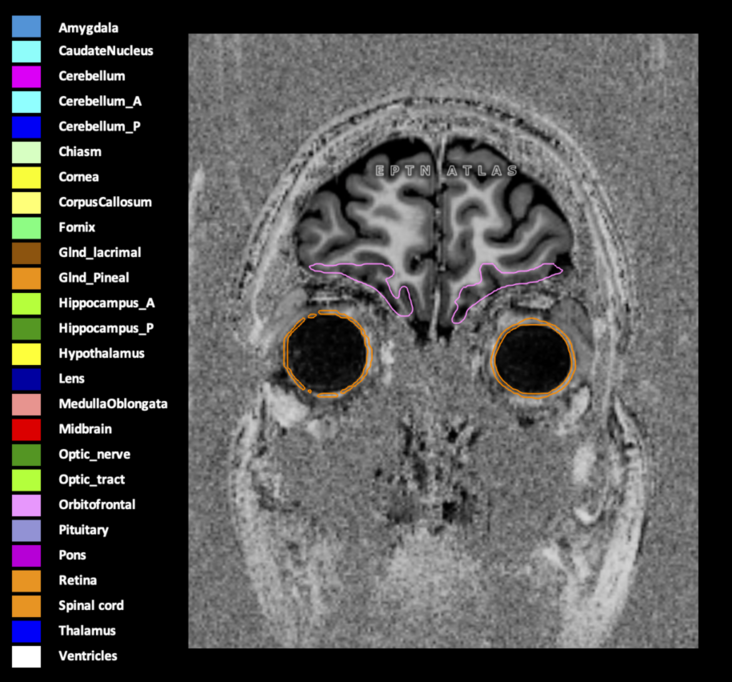This screenshot has height=682, width=732.
Task: Click the Ventricles label
Action: pyautogui.click(x=88, y=656)
